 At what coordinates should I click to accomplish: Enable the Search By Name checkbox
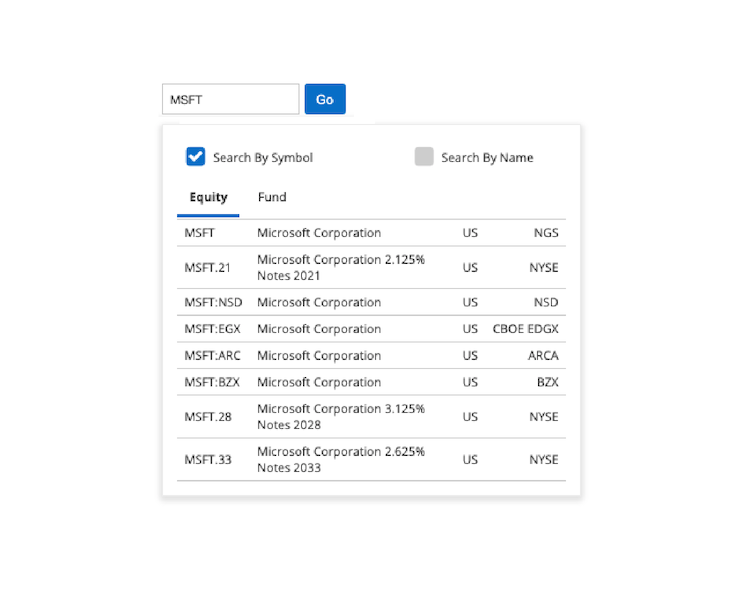click(x=424, y=157)
